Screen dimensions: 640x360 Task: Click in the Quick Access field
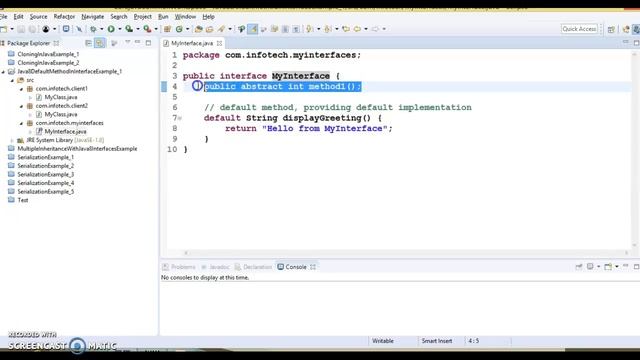[x=579, y=29]
